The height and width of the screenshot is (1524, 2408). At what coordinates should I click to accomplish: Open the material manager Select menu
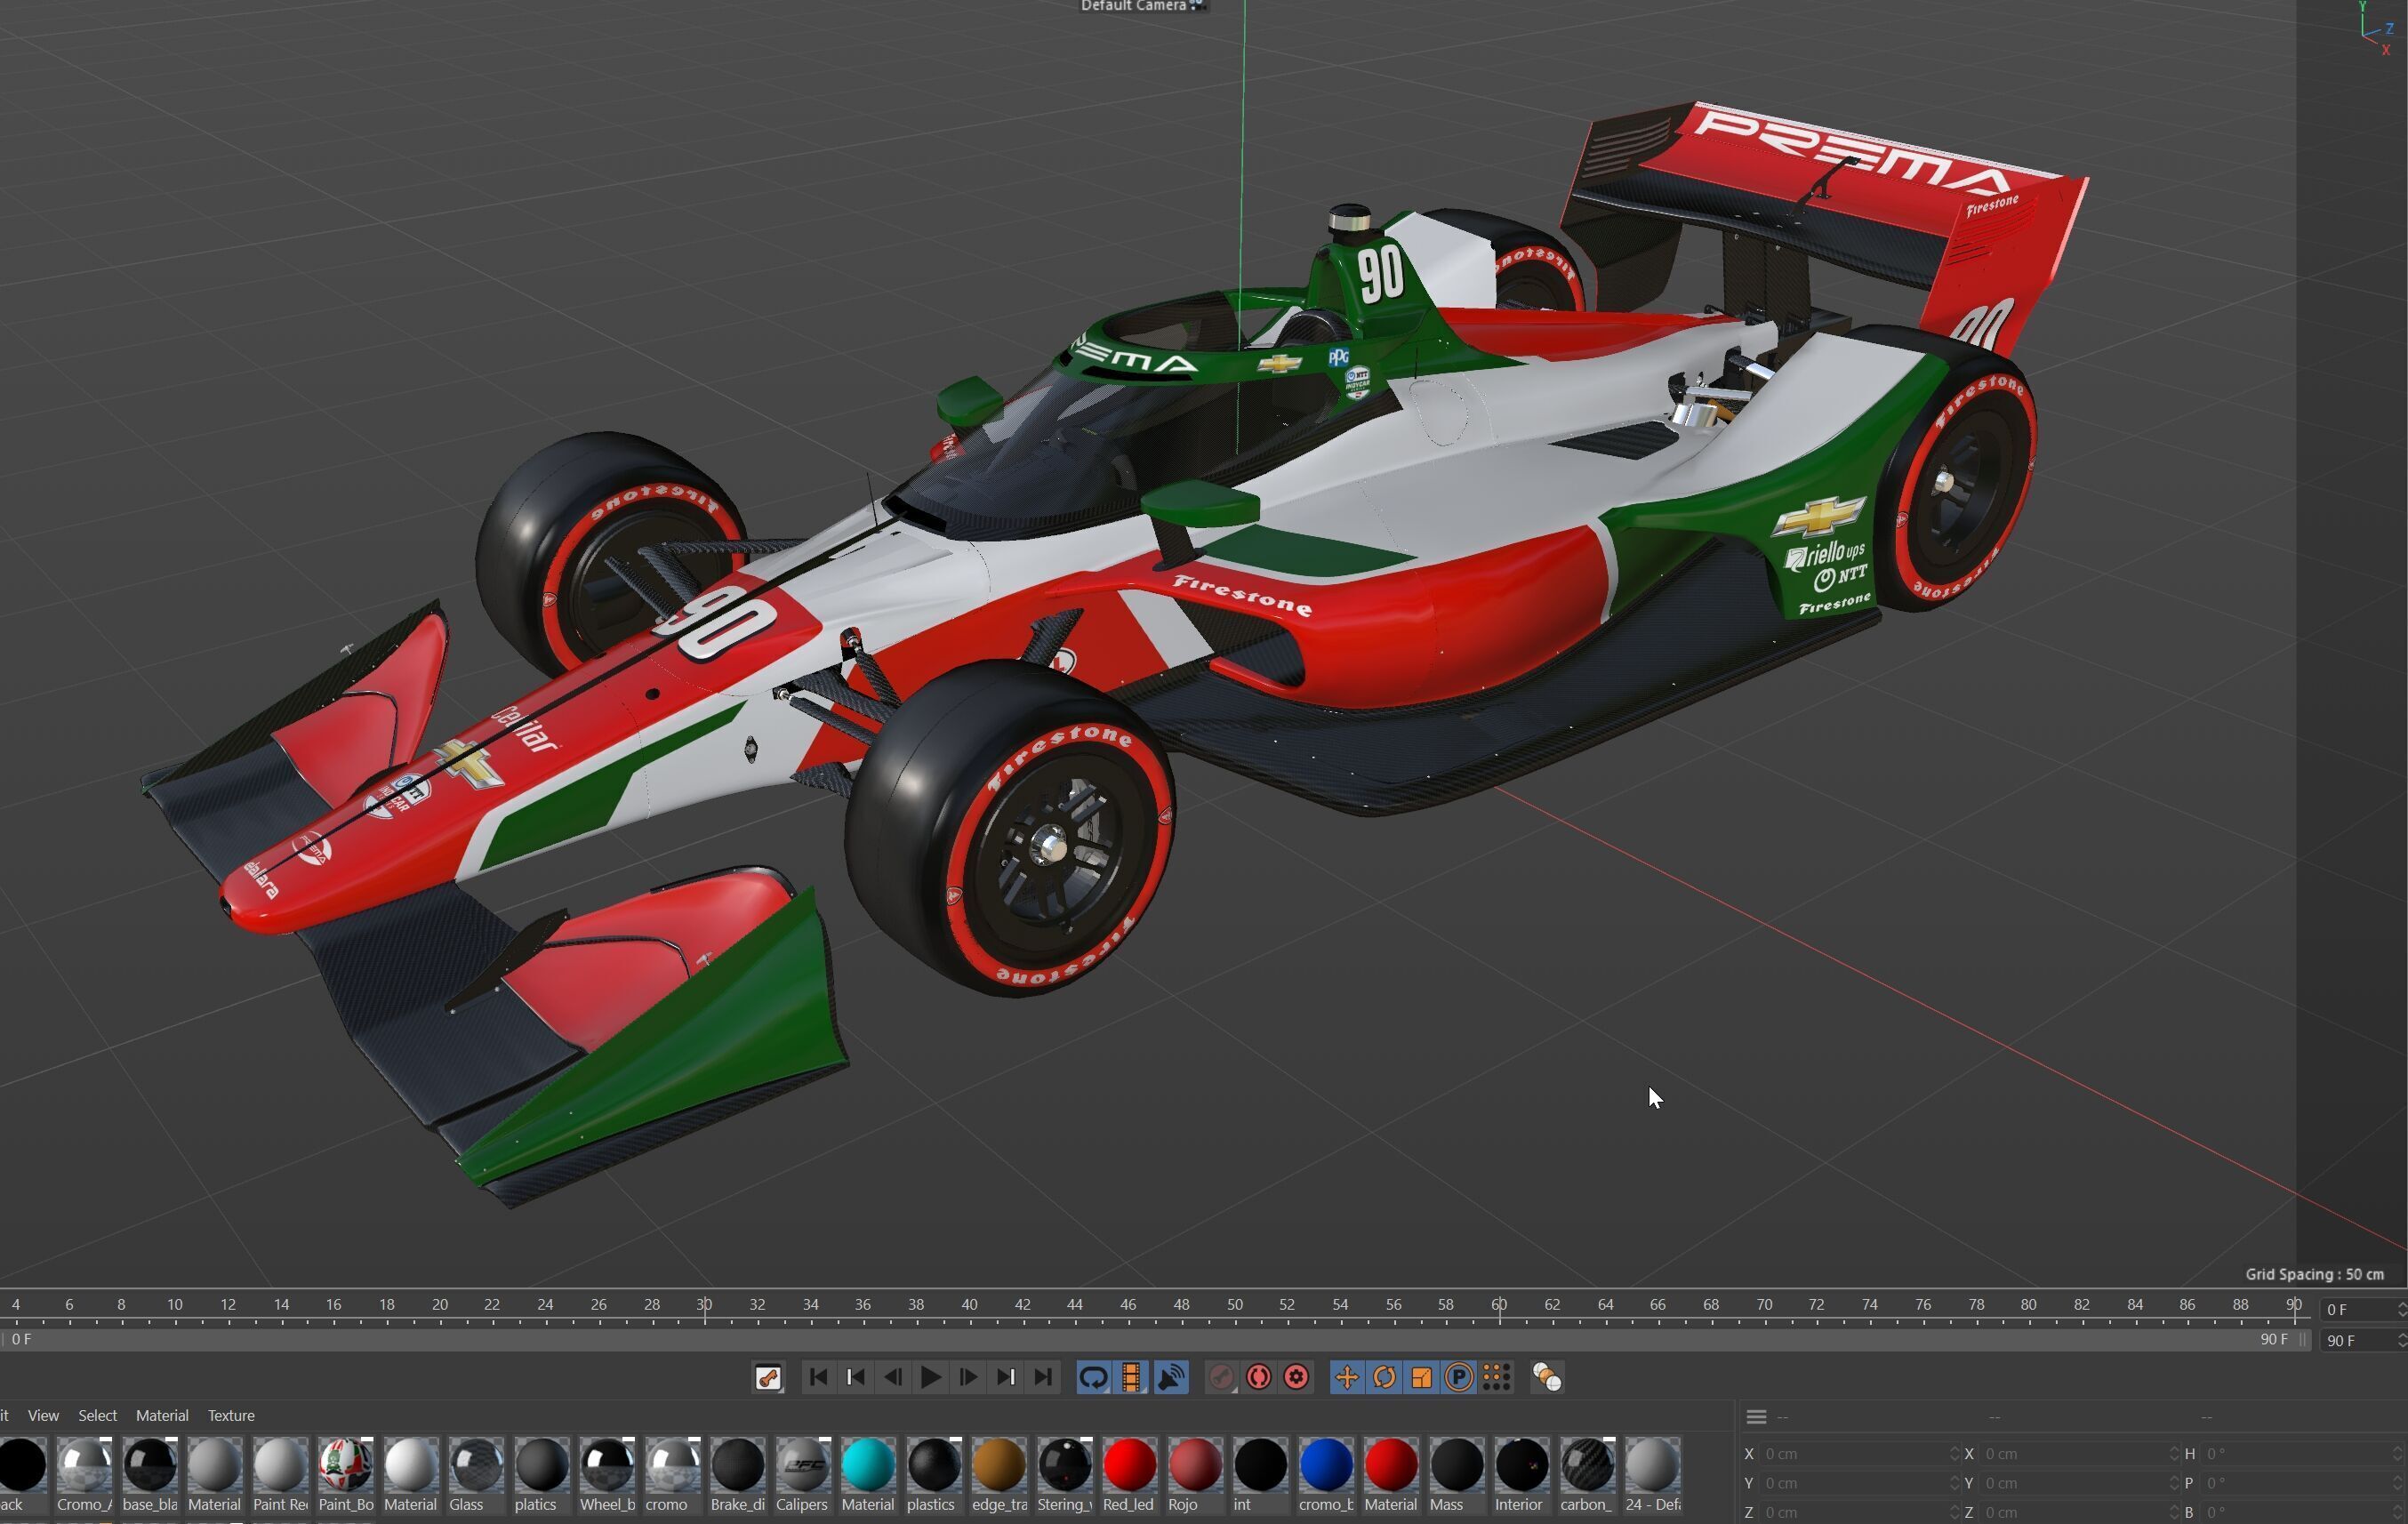98,1415
